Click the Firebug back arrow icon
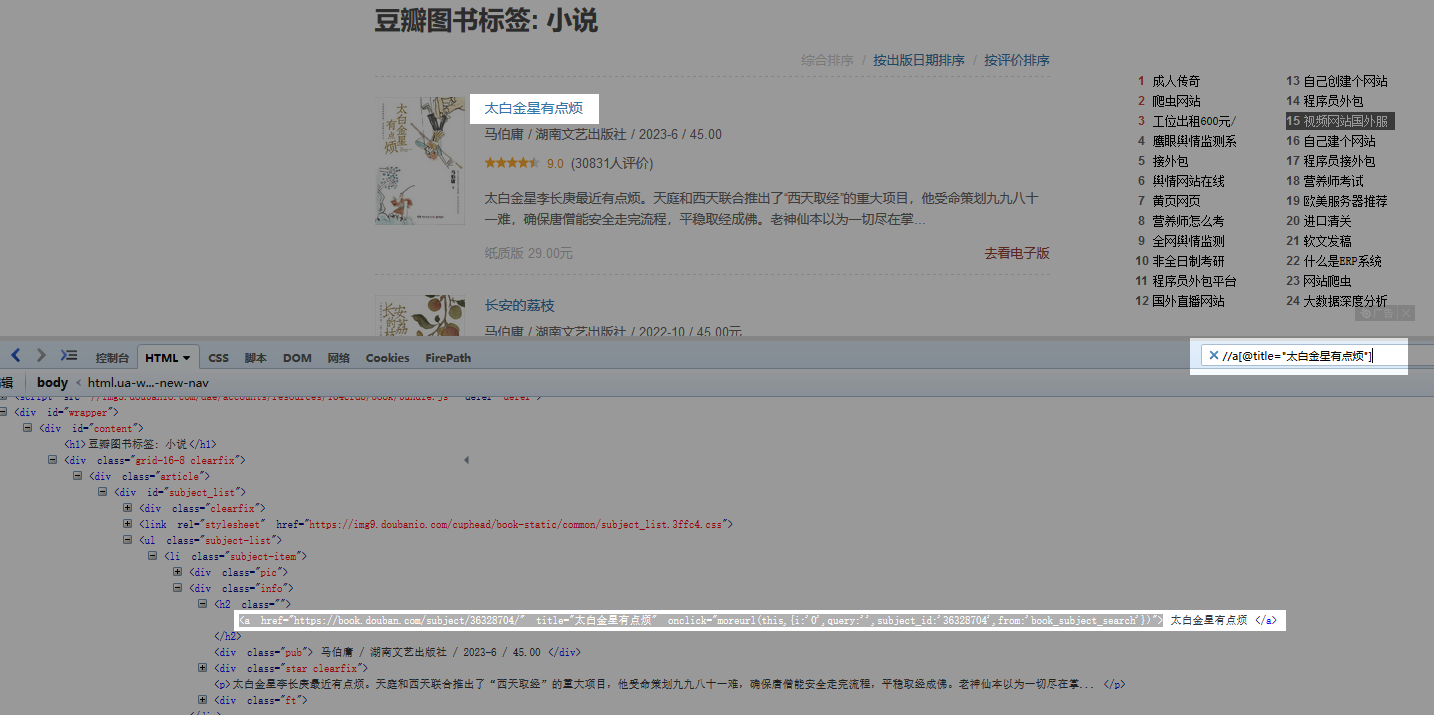The width and height of the screenshot is (1434, 724). (16, 355)
